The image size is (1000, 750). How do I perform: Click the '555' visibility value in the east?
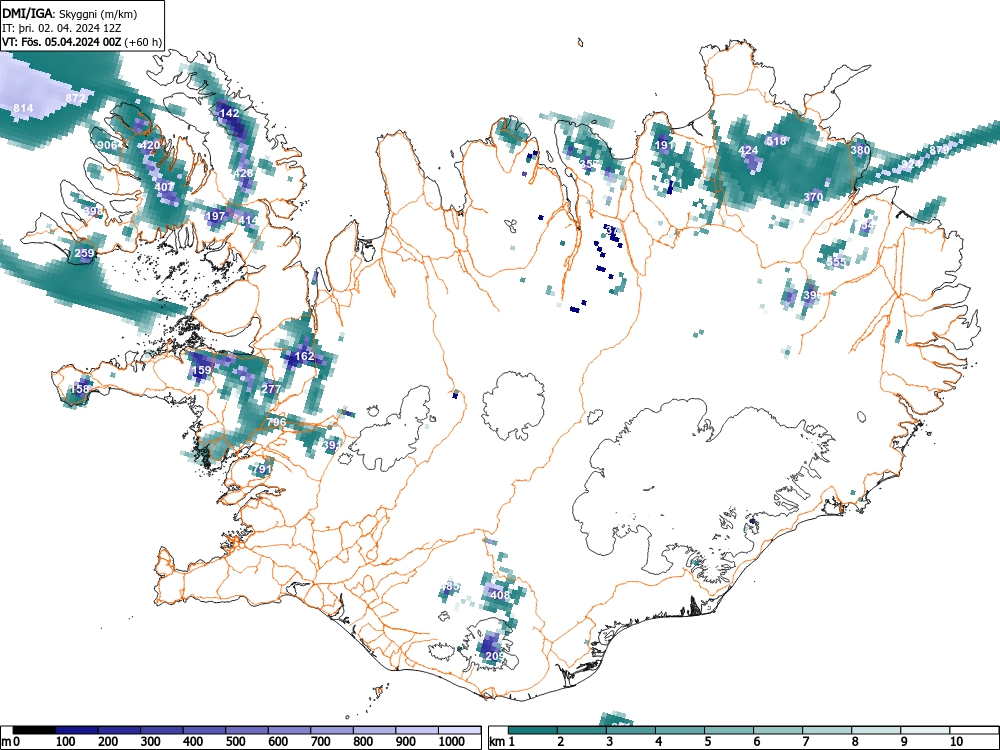(x=836, y=262)
